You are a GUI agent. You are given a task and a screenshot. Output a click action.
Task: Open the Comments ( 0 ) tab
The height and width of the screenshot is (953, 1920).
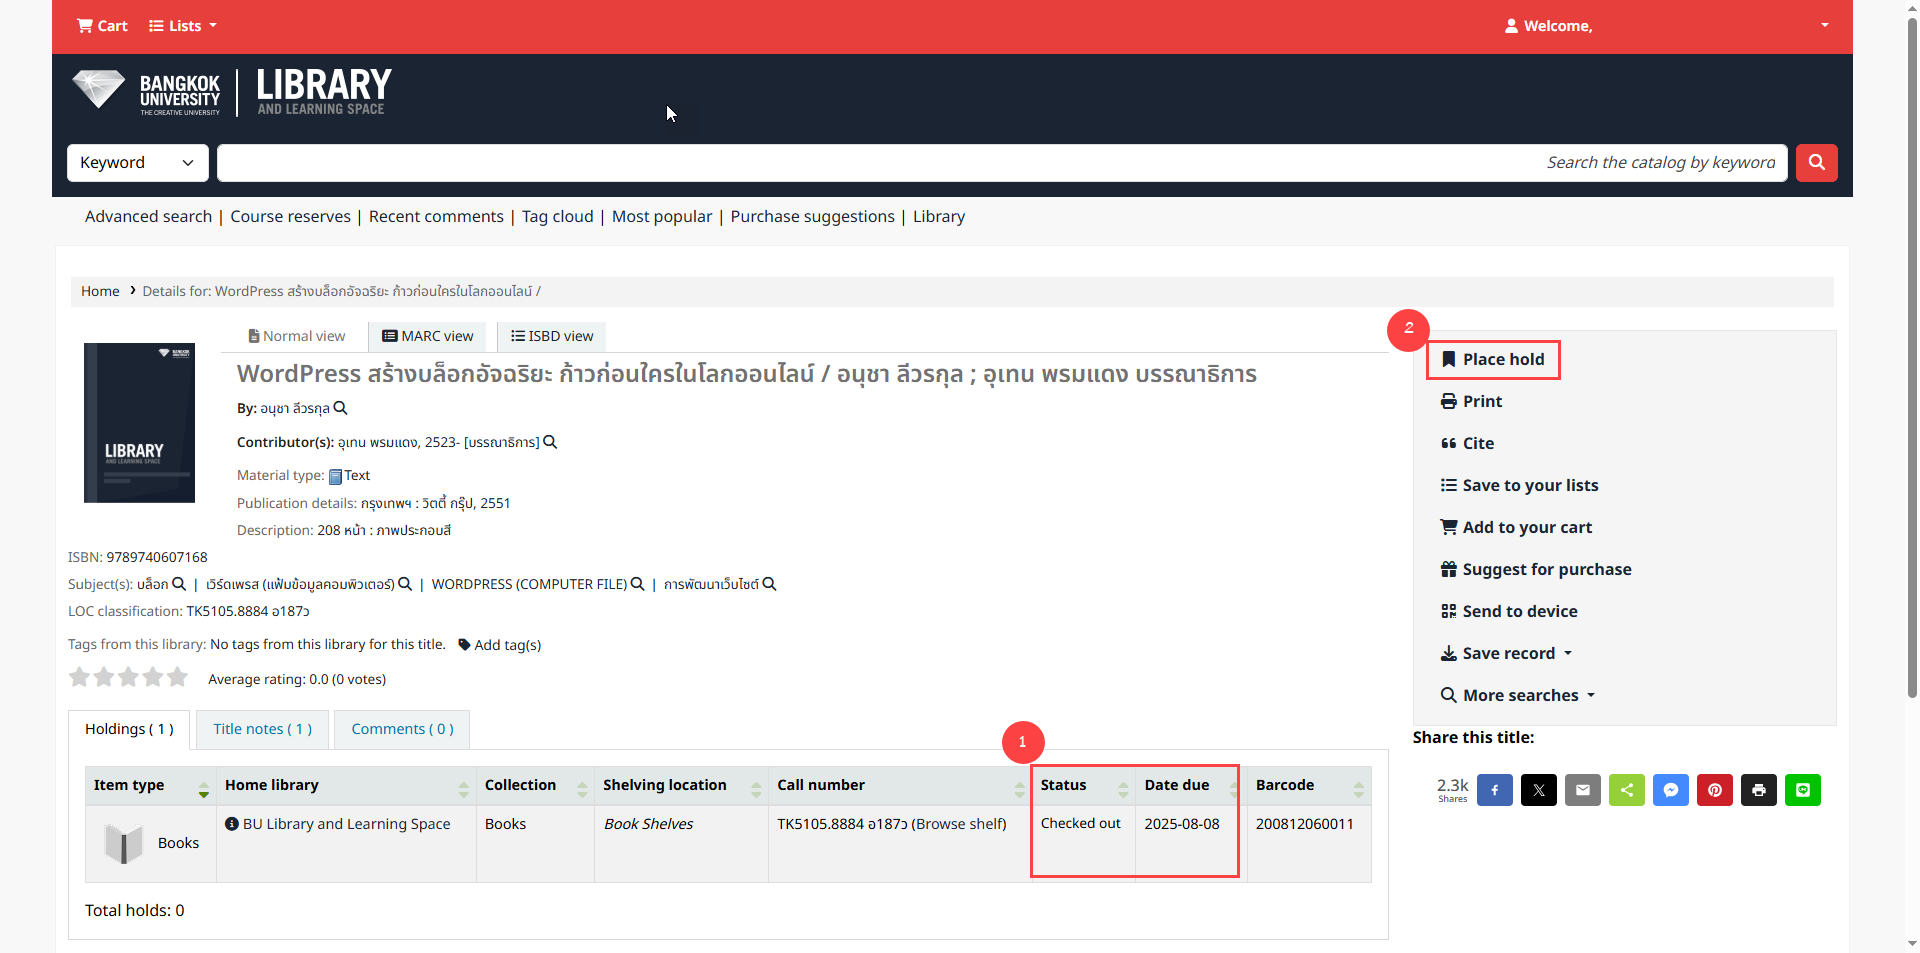(402, 729)
